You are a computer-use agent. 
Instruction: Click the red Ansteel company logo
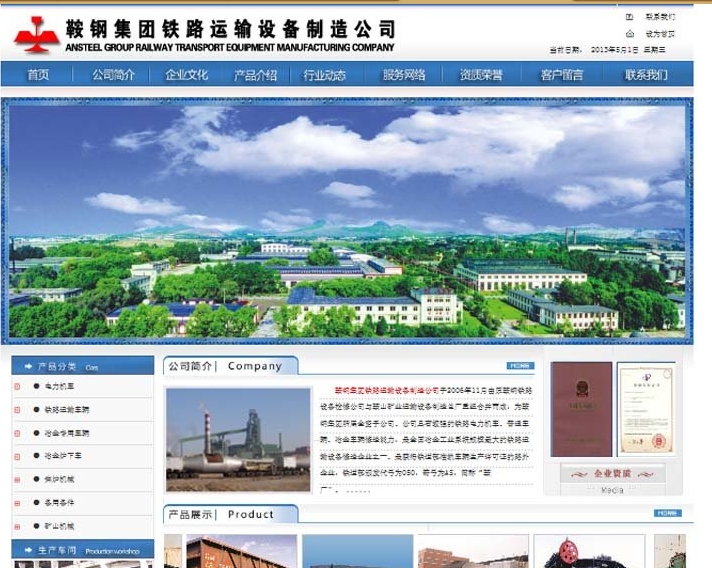(36, 34)
